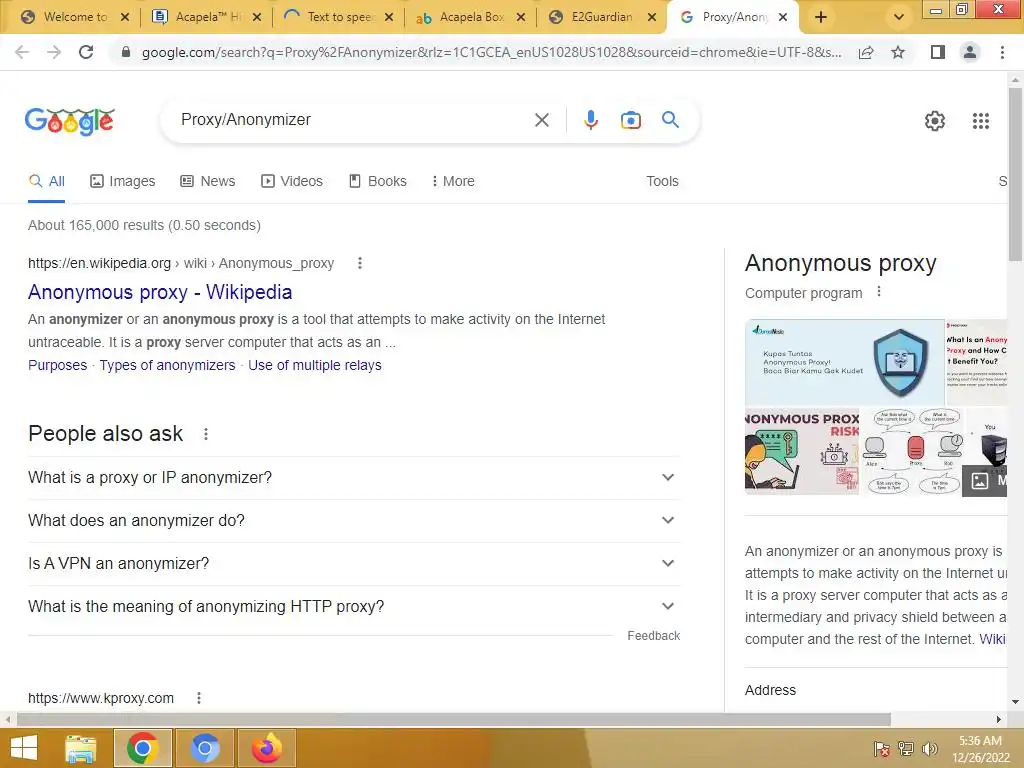Open the Chrome profile avatar

970,52
